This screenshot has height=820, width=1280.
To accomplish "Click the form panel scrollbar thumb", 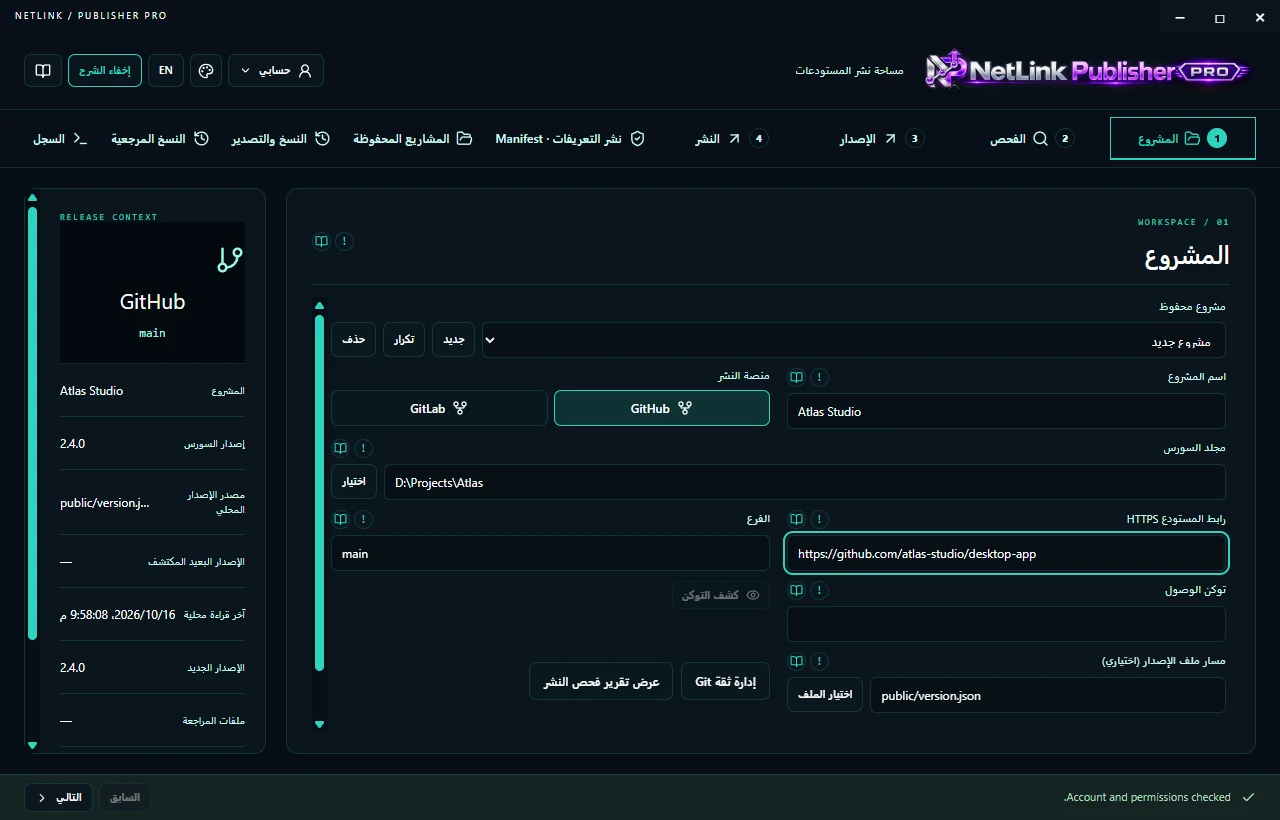I will click(x=319, y=493).
